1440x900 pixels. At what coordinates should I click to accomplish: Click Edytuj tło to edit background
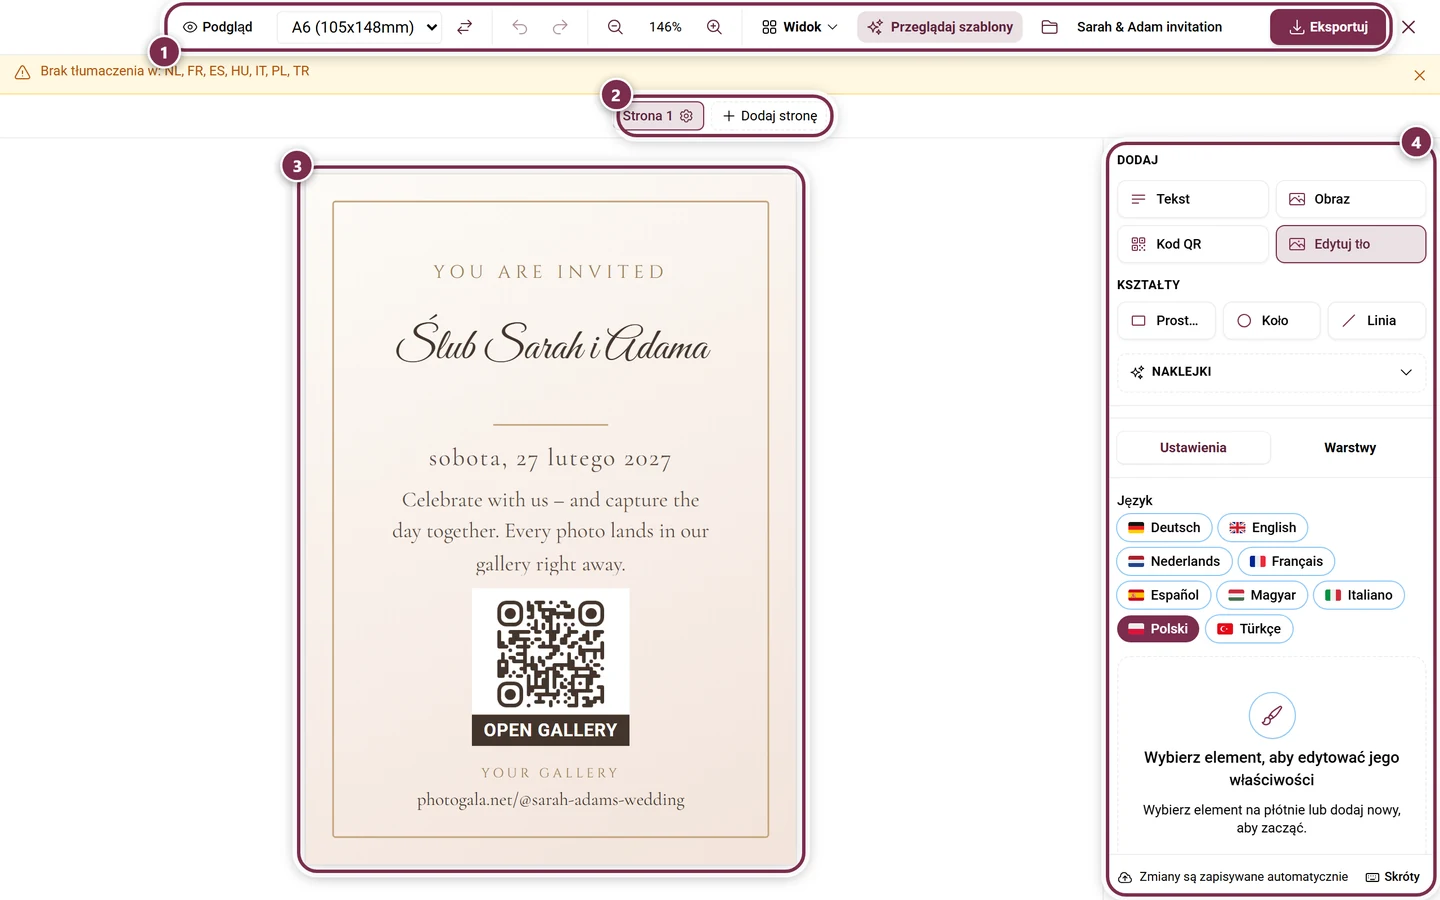[1351, 244]
